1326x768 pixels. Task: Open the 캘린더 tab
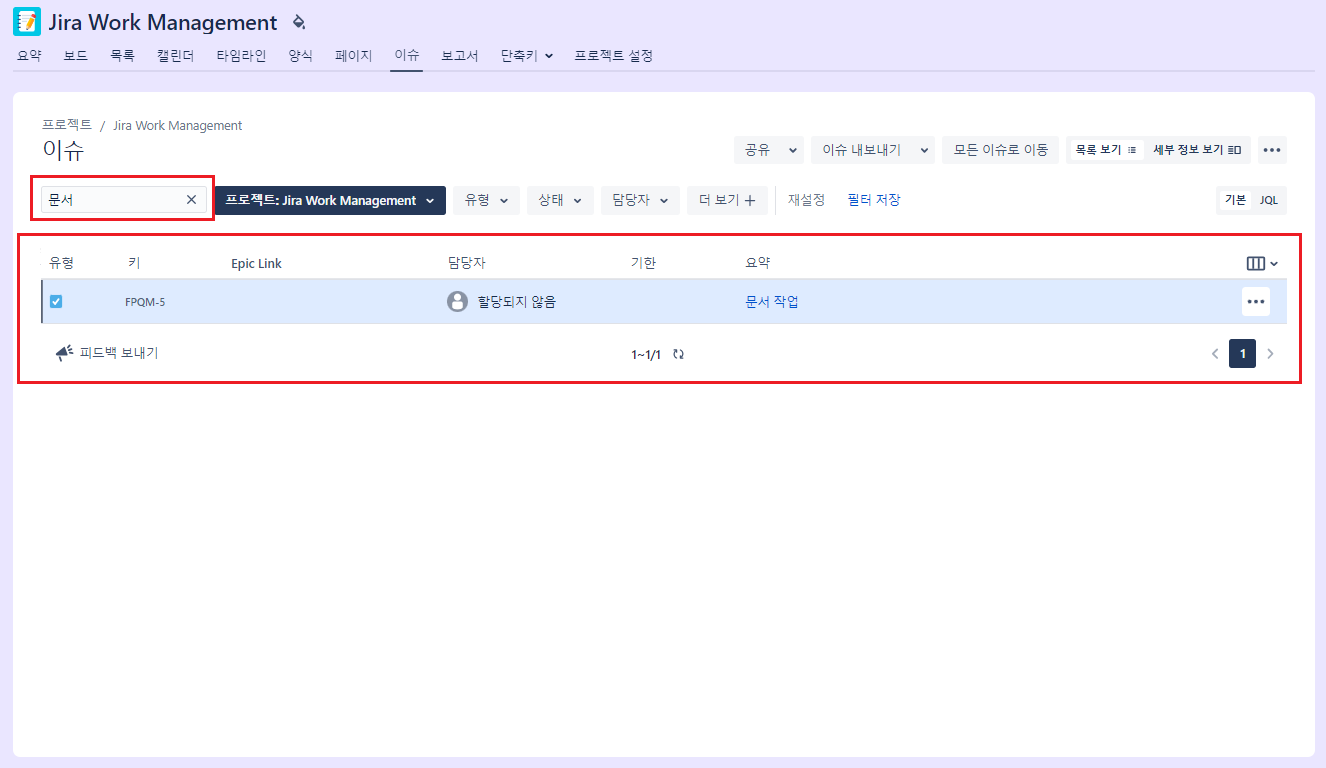pyautogui.click(x=175, y=56)
